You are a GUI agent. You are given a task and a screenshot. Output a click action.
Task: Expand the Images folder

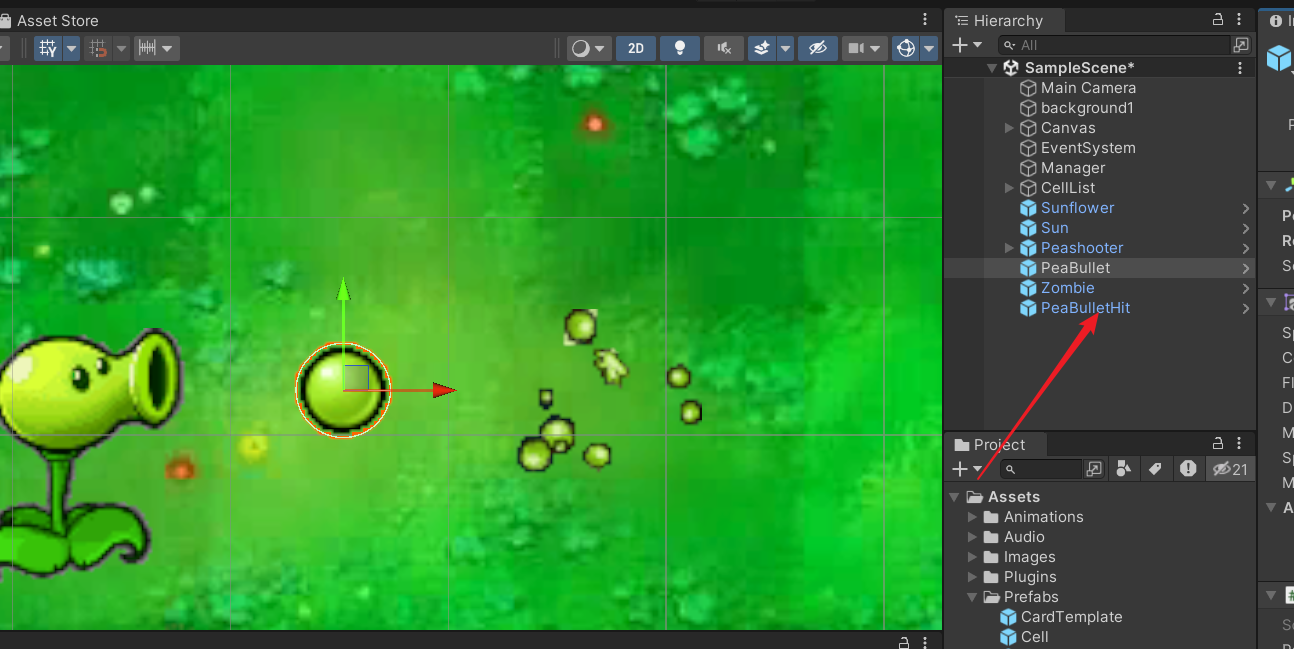pyautogui.click(x=973, y=557)
